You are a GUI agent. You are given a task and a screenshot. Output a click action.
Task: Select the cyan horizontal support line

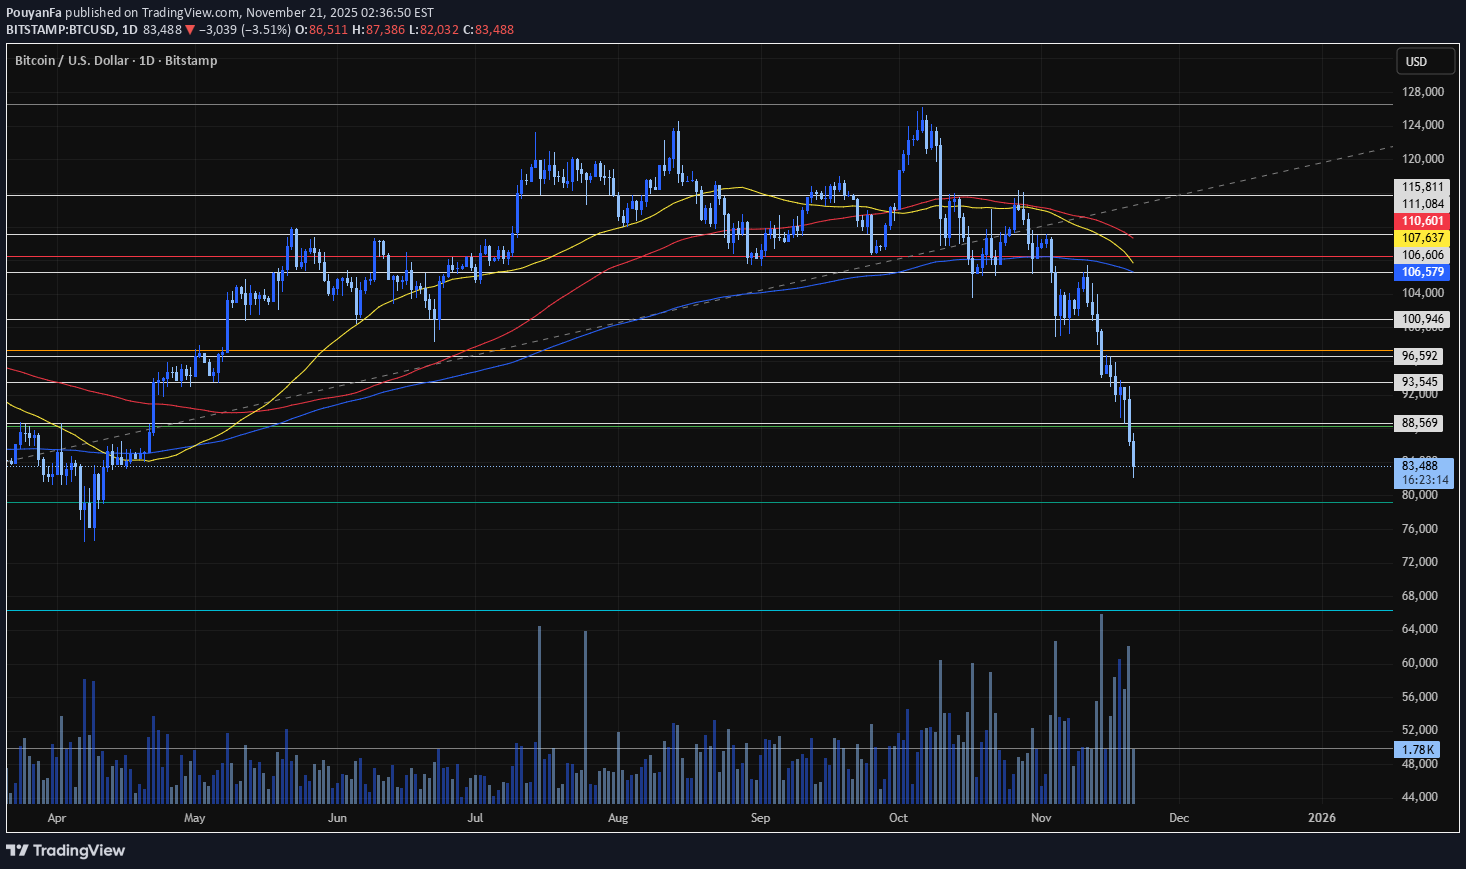coord(700,610)
